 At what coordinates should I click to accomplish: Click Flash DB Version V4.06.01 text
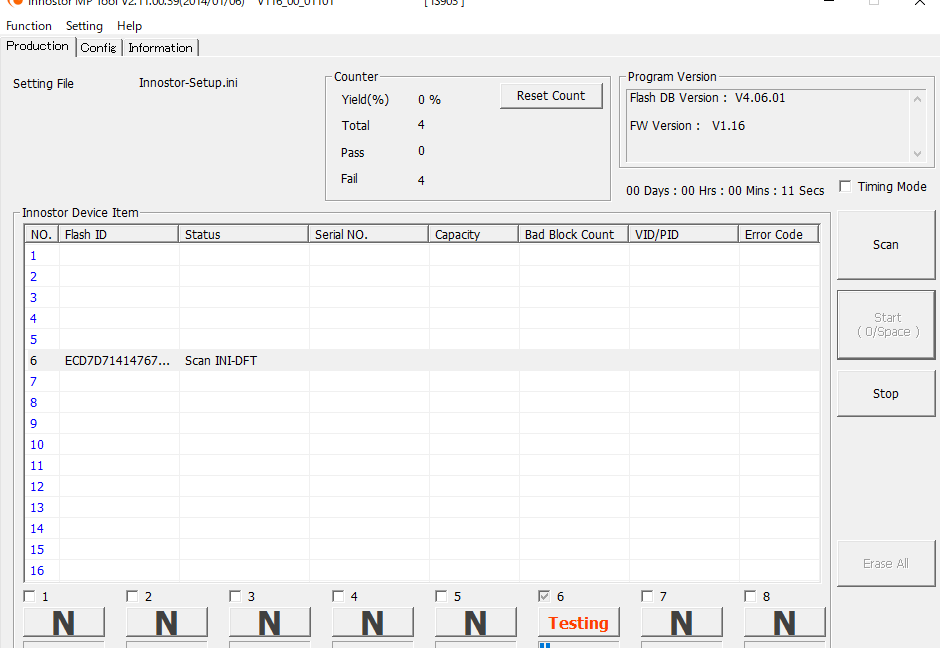click(707, 98)
